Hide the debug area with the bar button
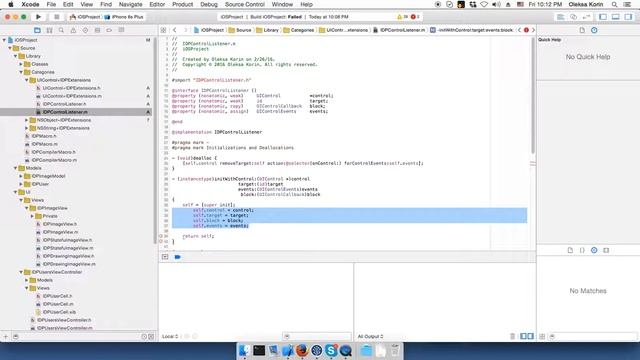The image size is (640, 360). point(165,257)
